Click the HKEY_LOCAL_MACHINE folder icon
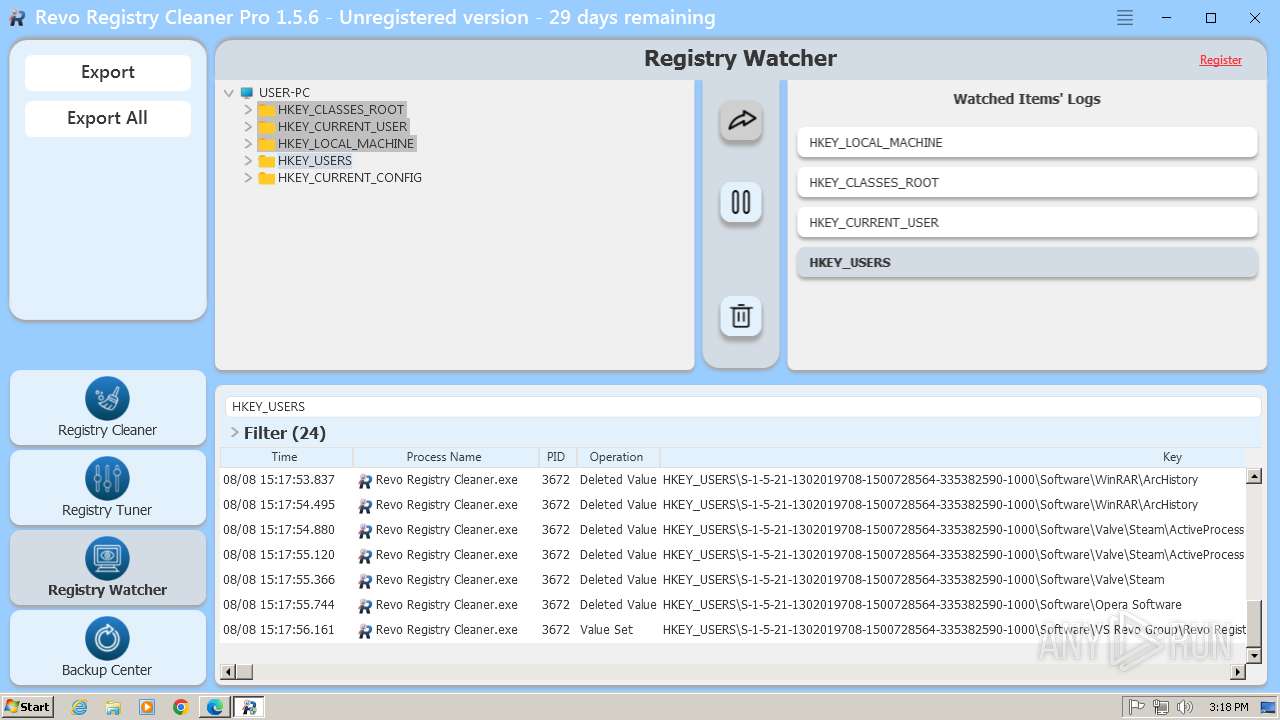This screenshot has width=1280, height=720. pos(266,144)
